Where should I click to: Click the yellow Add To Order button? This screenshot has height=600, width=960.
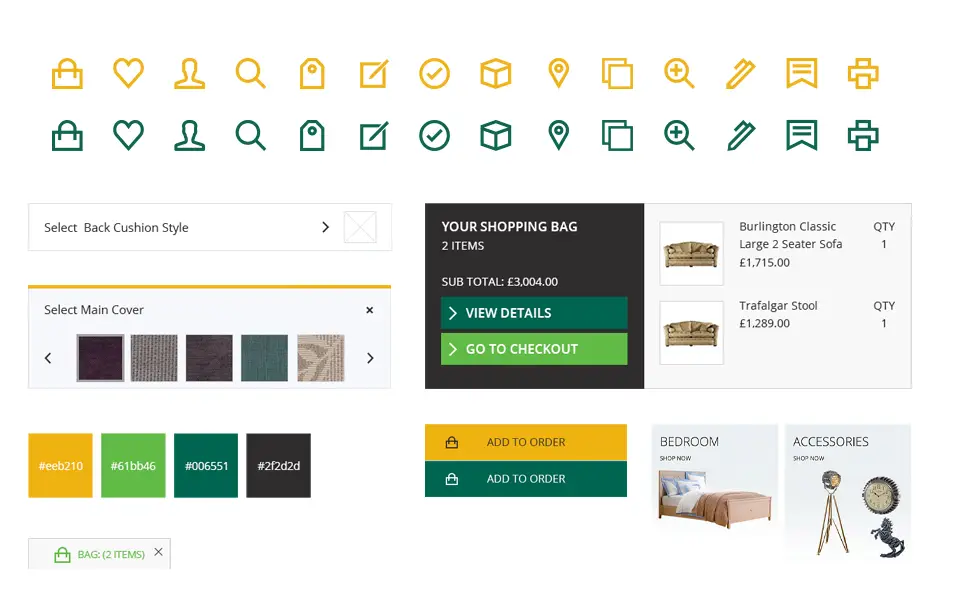coord(525,442)
